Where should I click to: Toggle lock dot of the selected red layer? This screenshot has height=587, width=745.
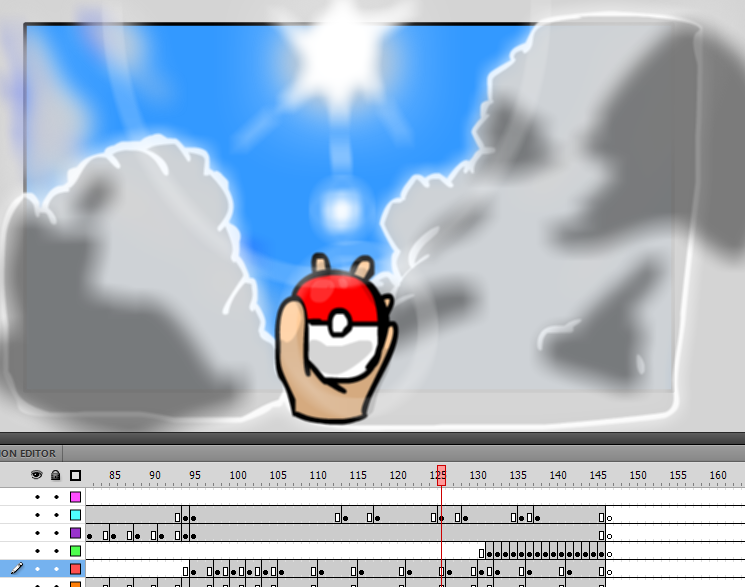click(x=56, y=569)
